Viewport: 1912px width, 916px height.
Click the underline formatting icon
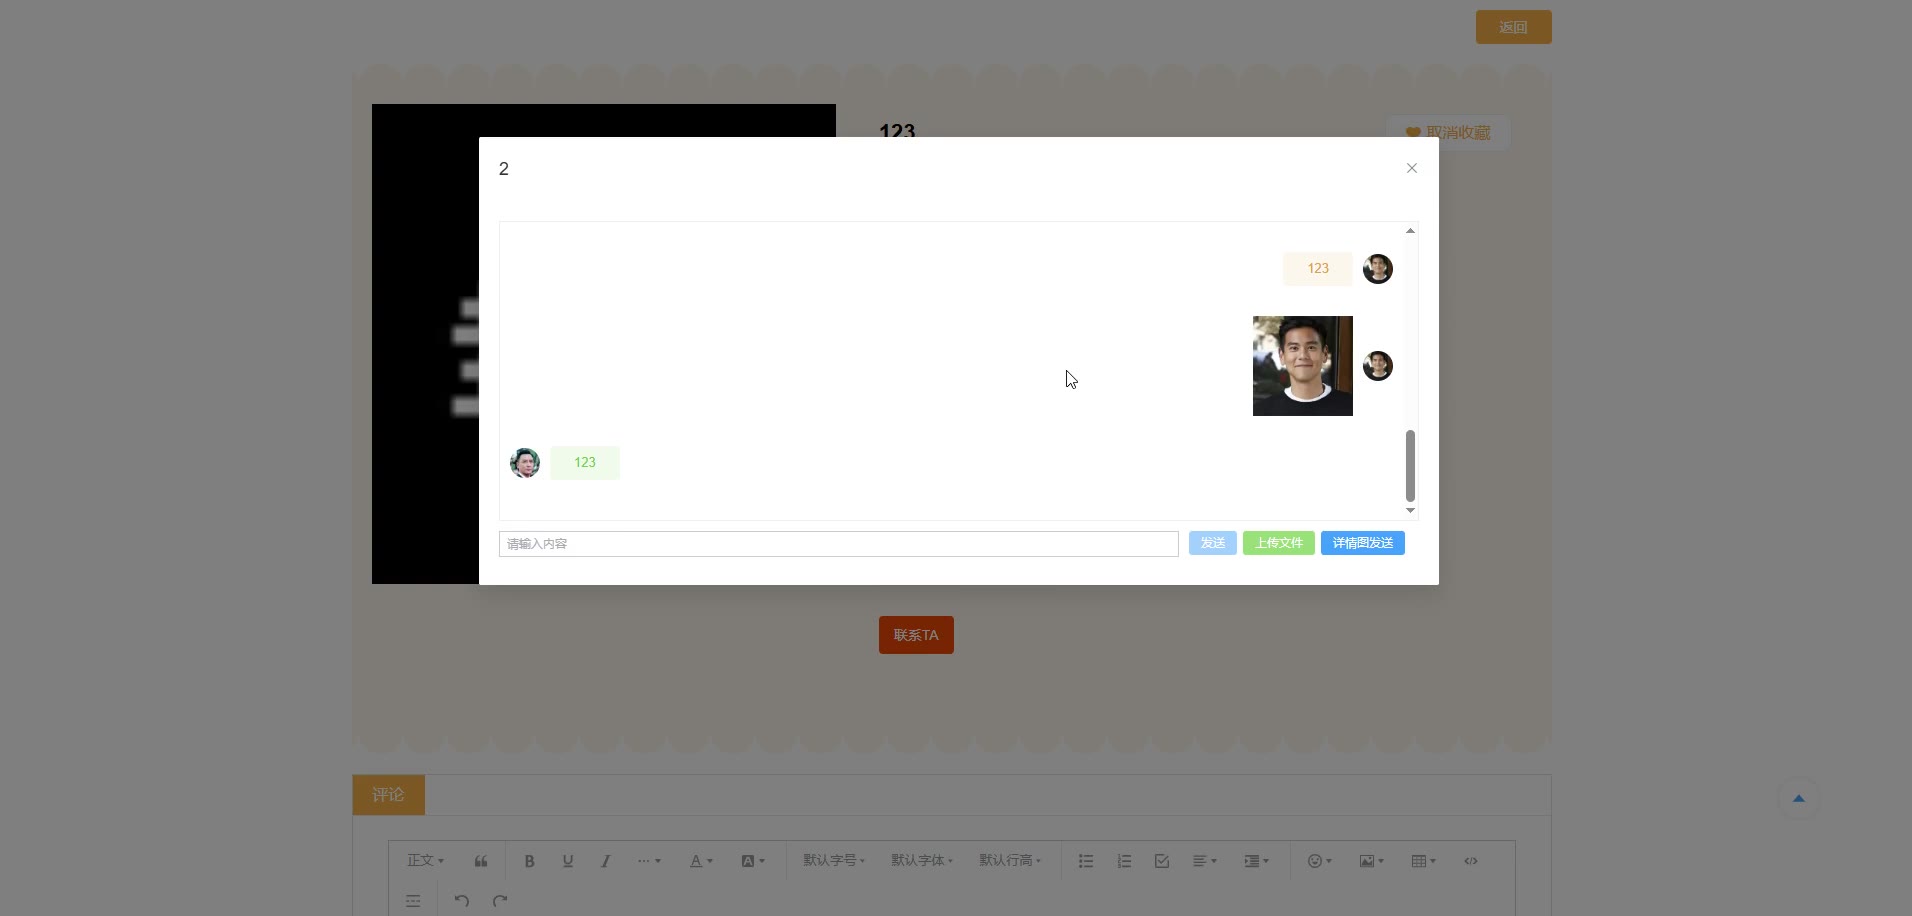568,861
